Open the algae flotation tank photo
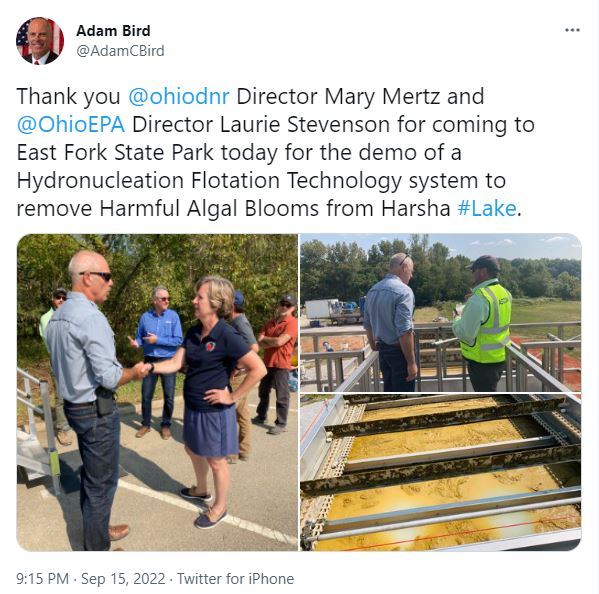The image size is (599, 594). 441,472
